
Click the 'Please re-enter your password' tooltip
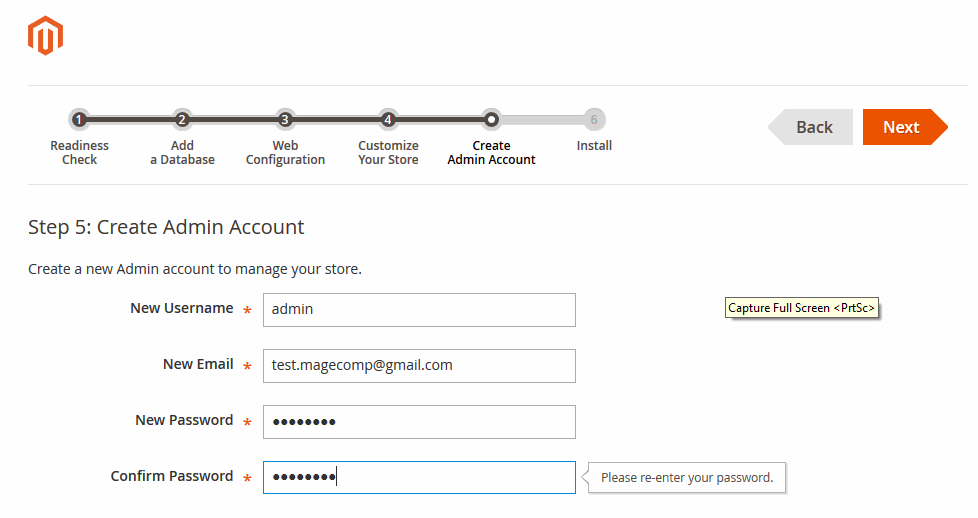pos(687,478)
